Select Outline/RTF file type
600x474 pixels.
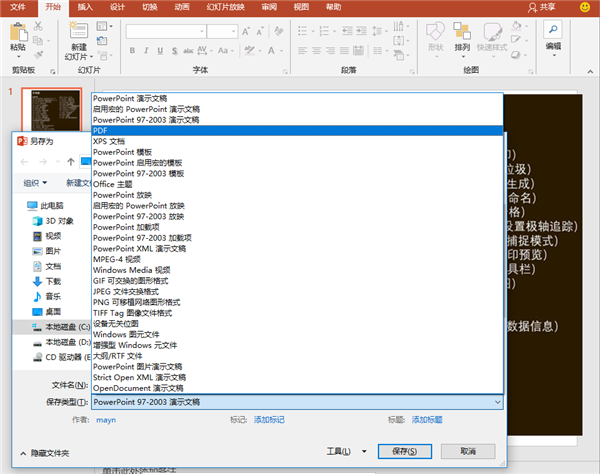tap(297, 356)
